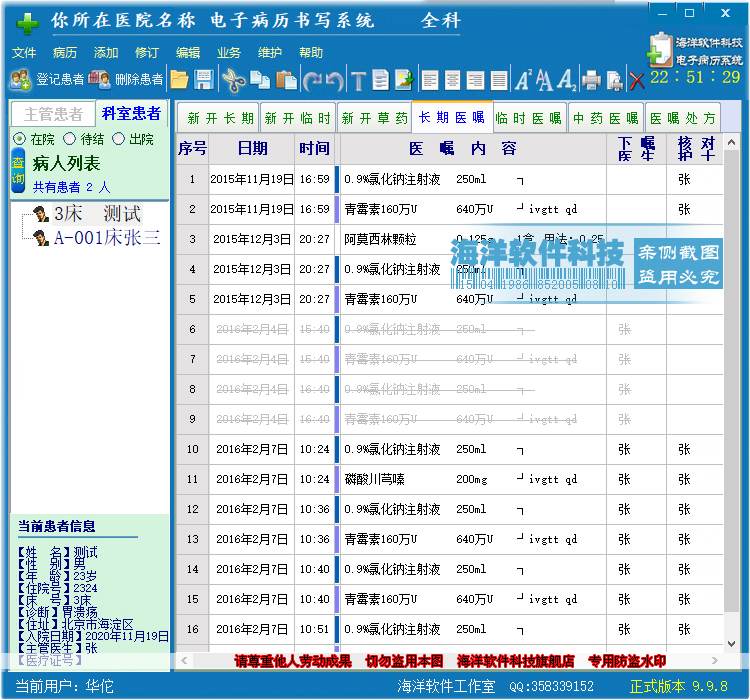Click the redo arrow icon
This screenshot has height=700, width=750.
pos(313,81)
